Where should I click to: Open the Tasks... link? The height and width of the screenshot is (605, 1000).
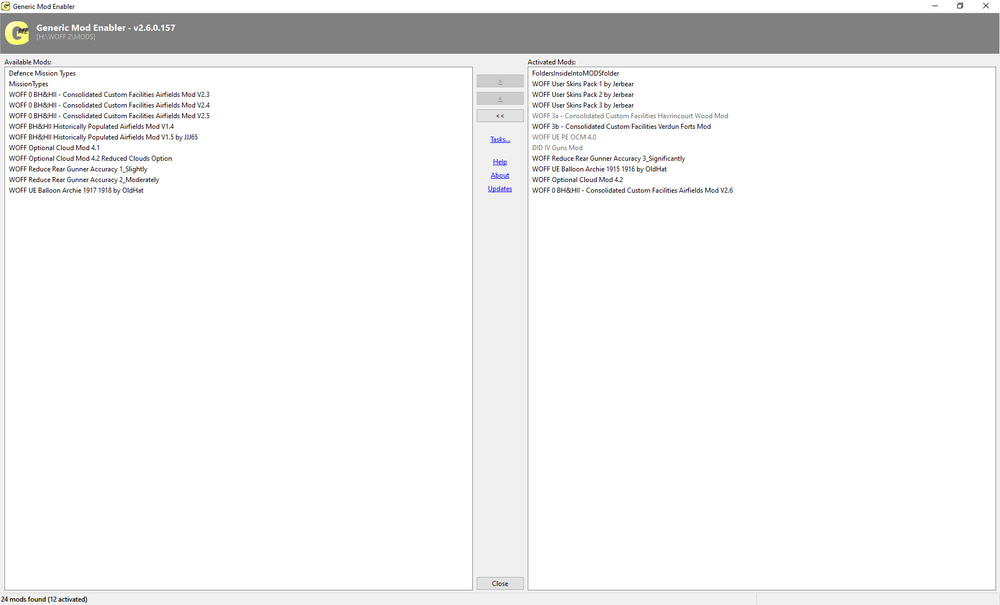500,139
